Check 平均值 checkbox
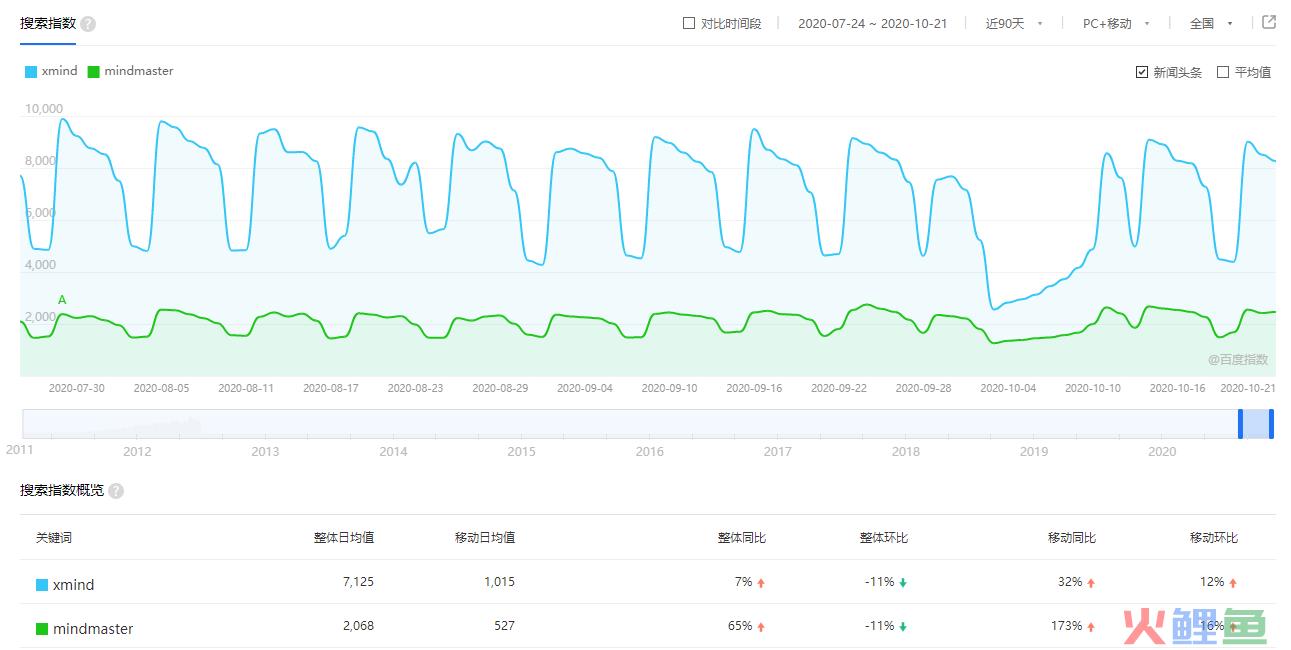1291x650 pixels. pyautogui.click(x=1222, y=72)
